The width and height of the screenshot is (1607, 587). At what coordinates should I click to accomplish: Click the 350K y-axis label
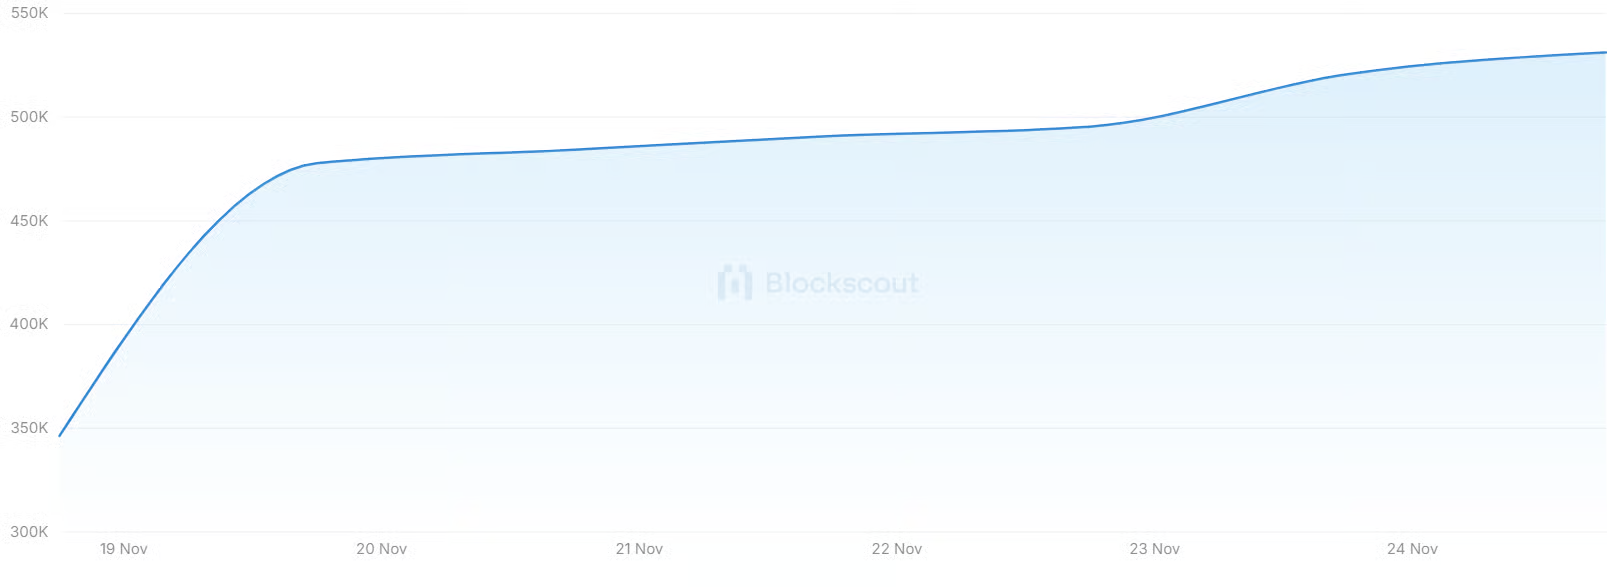[29, 428]
